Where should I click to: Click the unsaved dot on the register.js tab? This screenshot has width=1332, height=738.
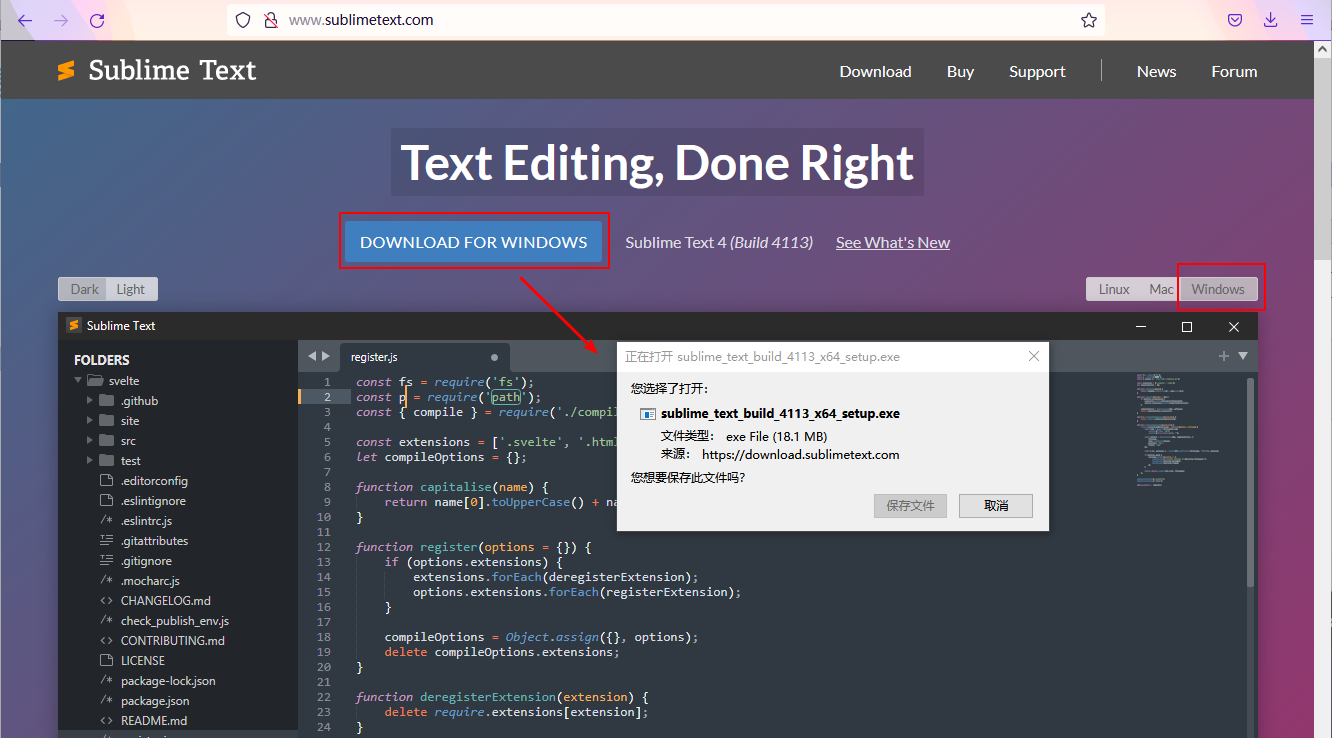coord(494,357)
